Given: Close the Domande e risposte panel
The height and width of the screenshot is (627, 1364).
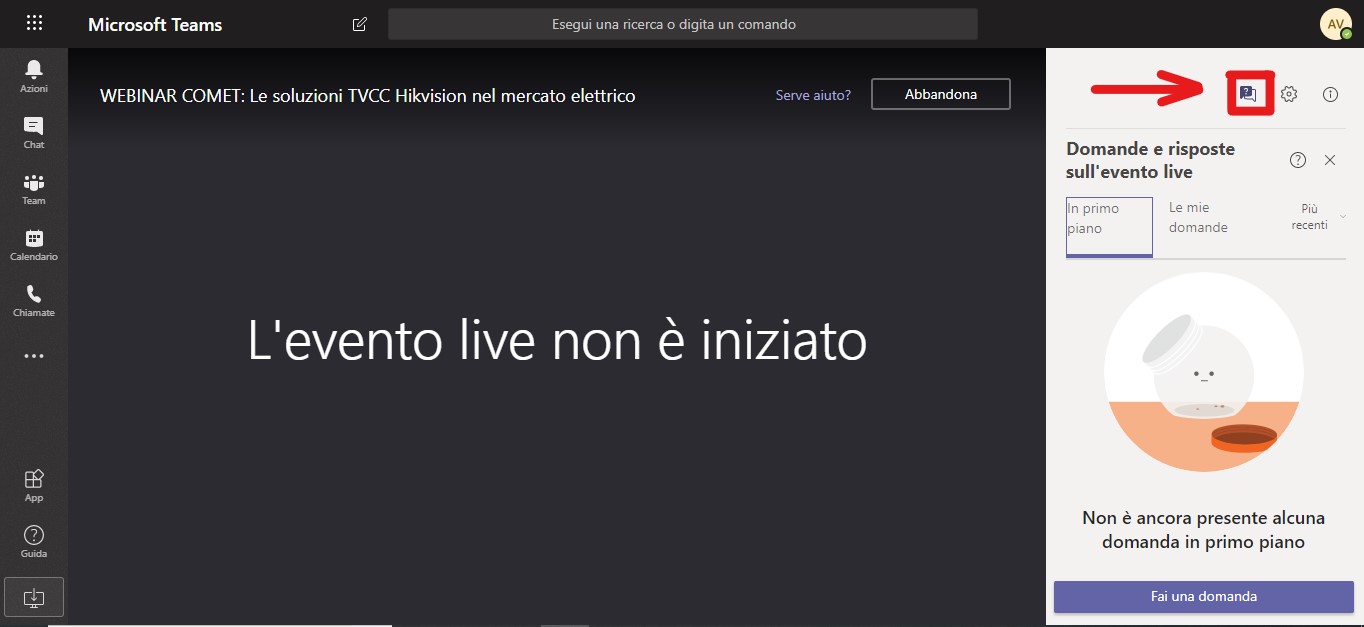Looking at the screenshot, I should pos(1330,160).
